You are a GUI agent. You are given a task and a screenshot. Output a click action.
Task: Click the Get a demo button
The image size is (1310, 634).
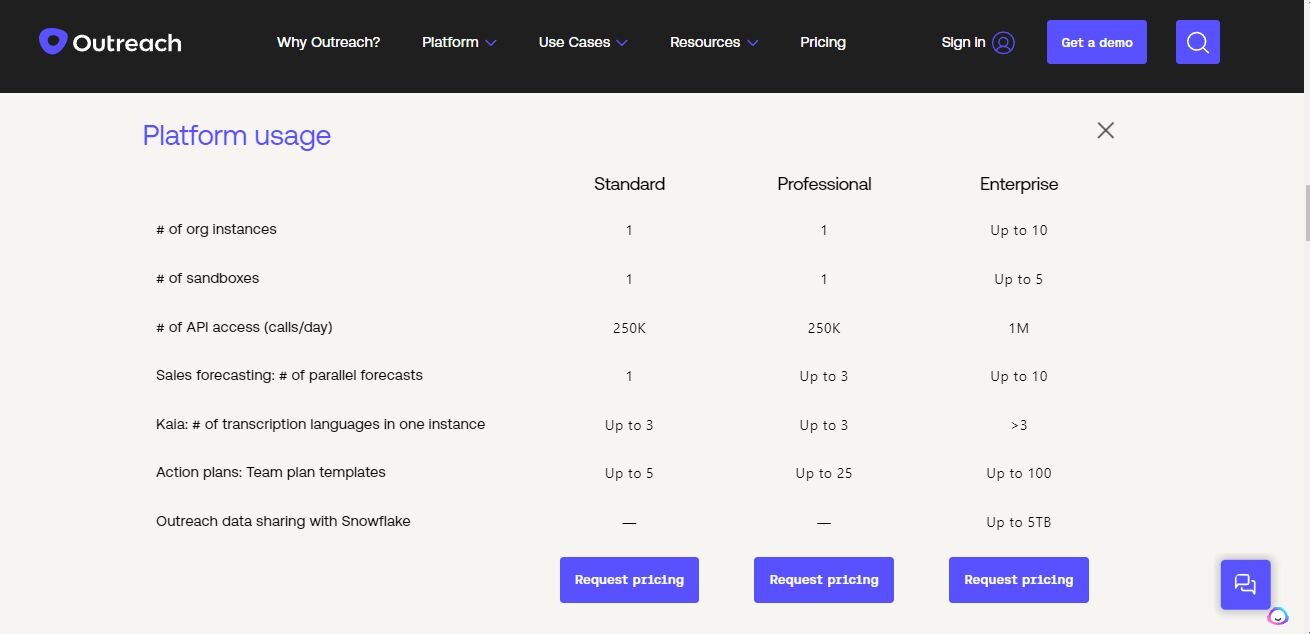pos(1097,42)
